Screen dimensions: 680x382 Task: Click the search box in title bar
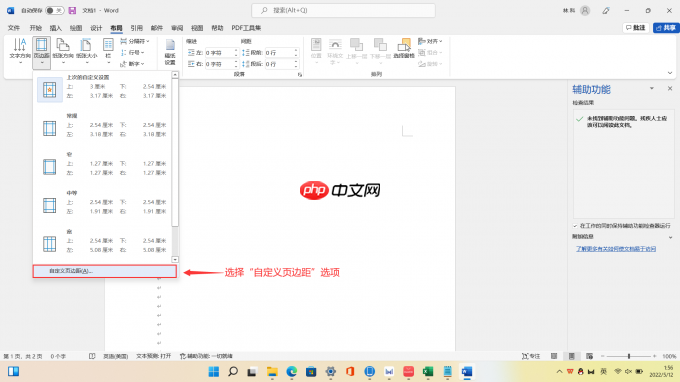click(x=343, y=10)
